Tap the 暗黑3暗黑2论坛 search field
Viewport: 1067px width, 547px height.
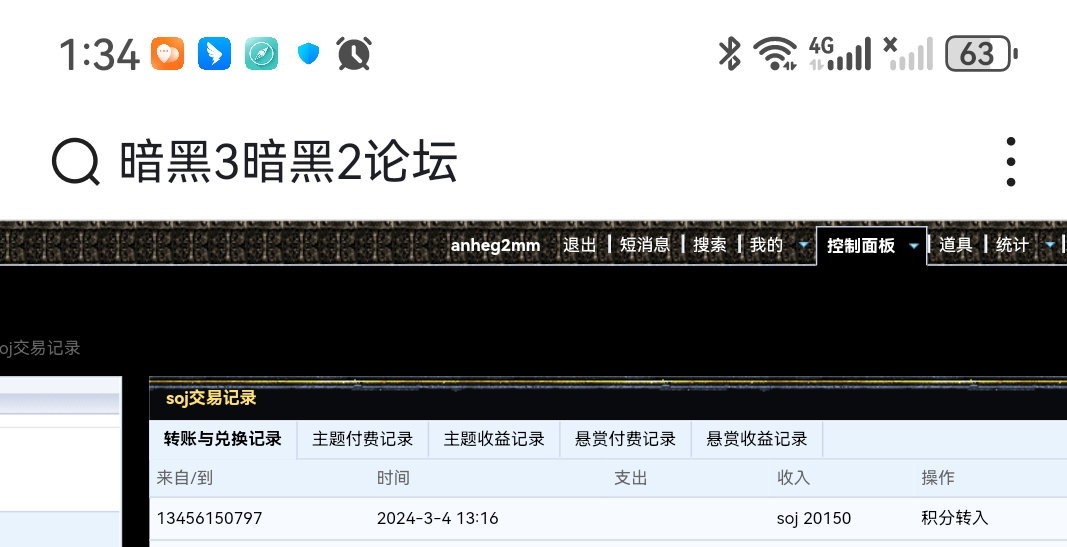[x=288, y=161]
